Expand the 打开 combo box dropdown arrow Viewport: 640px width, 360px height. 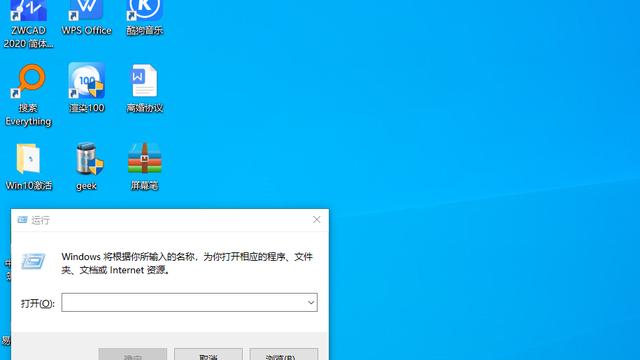pyautogui.click(x=311, y=302)
